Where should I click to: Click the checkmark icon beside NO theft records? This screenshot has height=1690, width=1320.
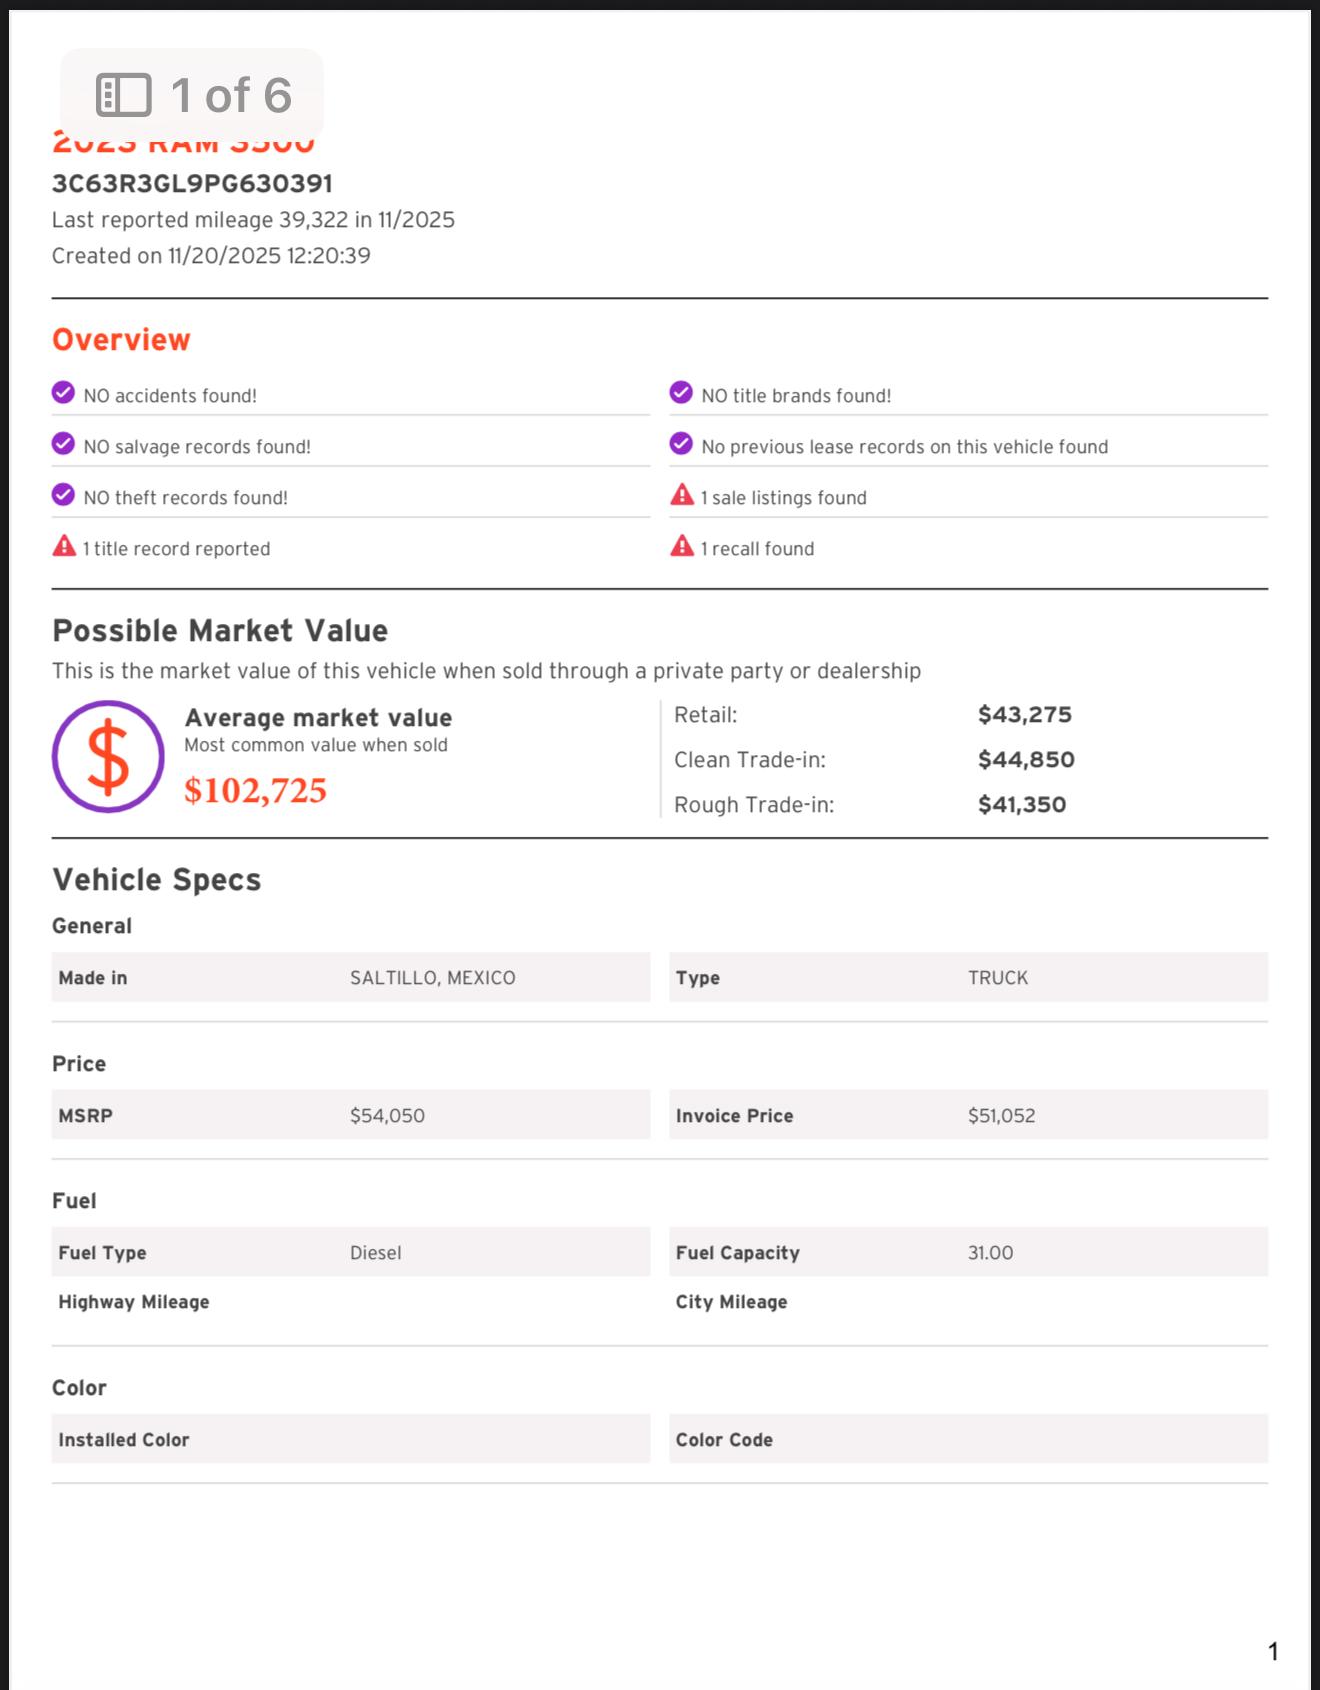[x=63, y=495]
